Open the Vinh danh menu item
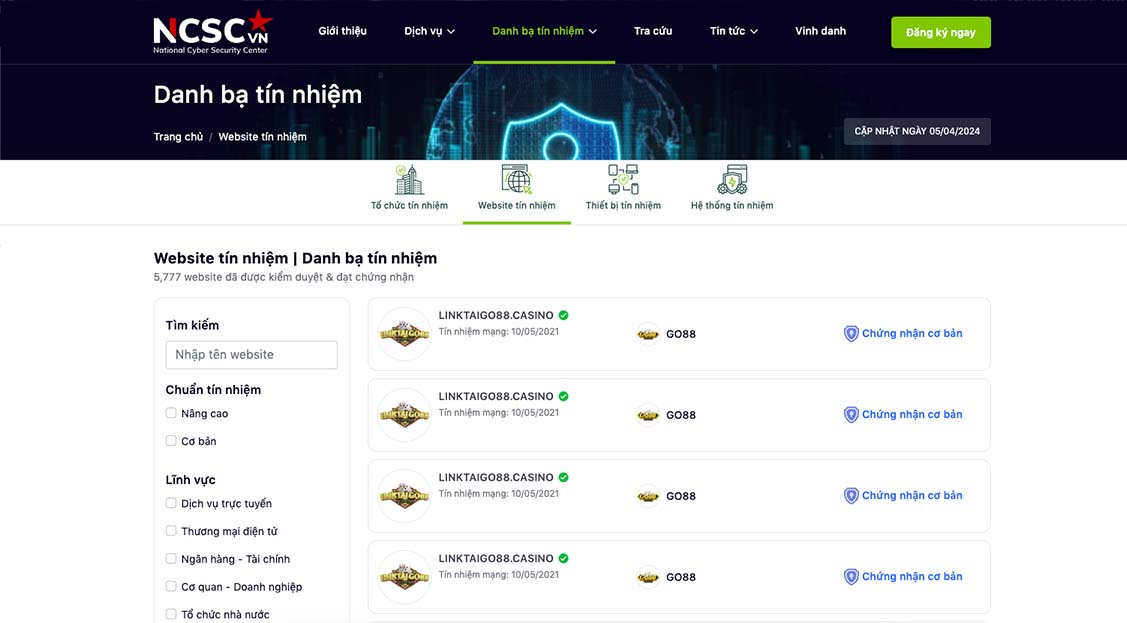The image size is (1127, 623). (x=820, y=31)
